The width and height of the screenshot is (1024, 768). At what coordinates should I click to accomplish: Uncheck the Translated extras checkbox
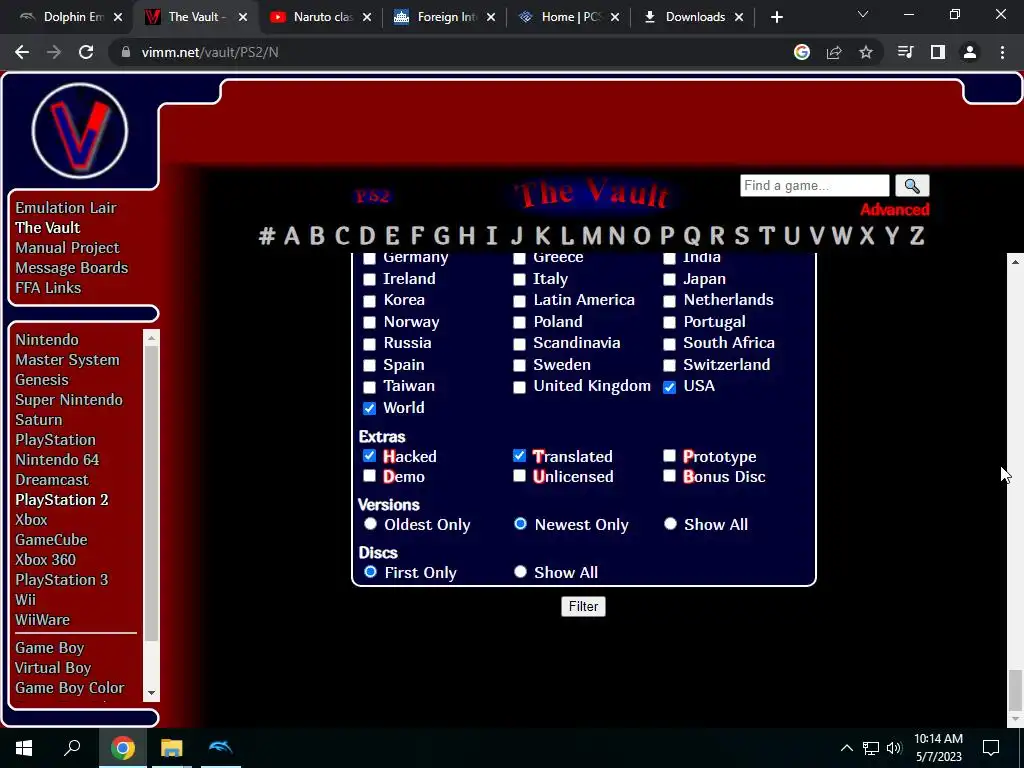[x=519, y=456]
